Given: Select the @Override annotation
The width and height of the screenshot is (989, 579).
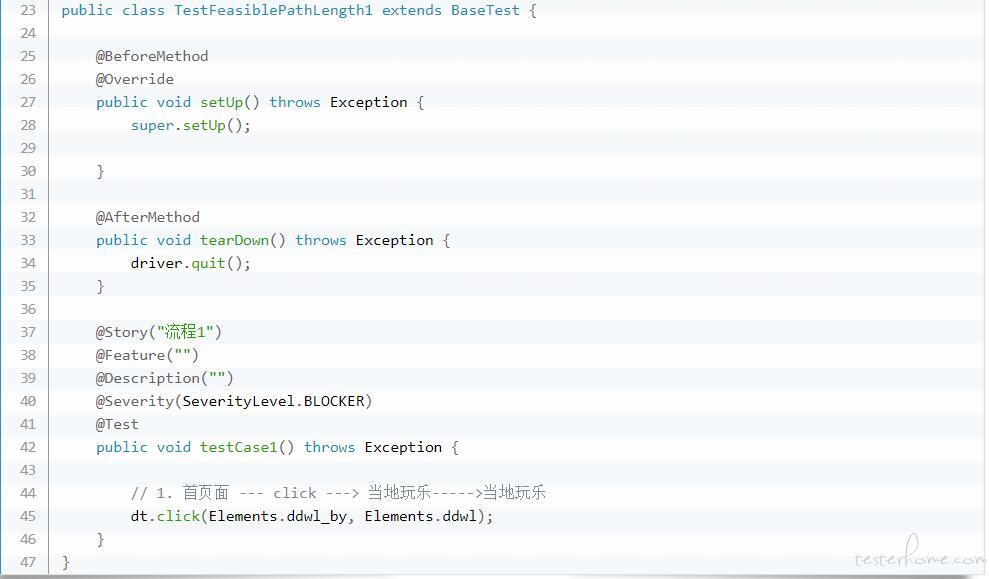Looking at the screenshot, I should [x=134, y=79].
